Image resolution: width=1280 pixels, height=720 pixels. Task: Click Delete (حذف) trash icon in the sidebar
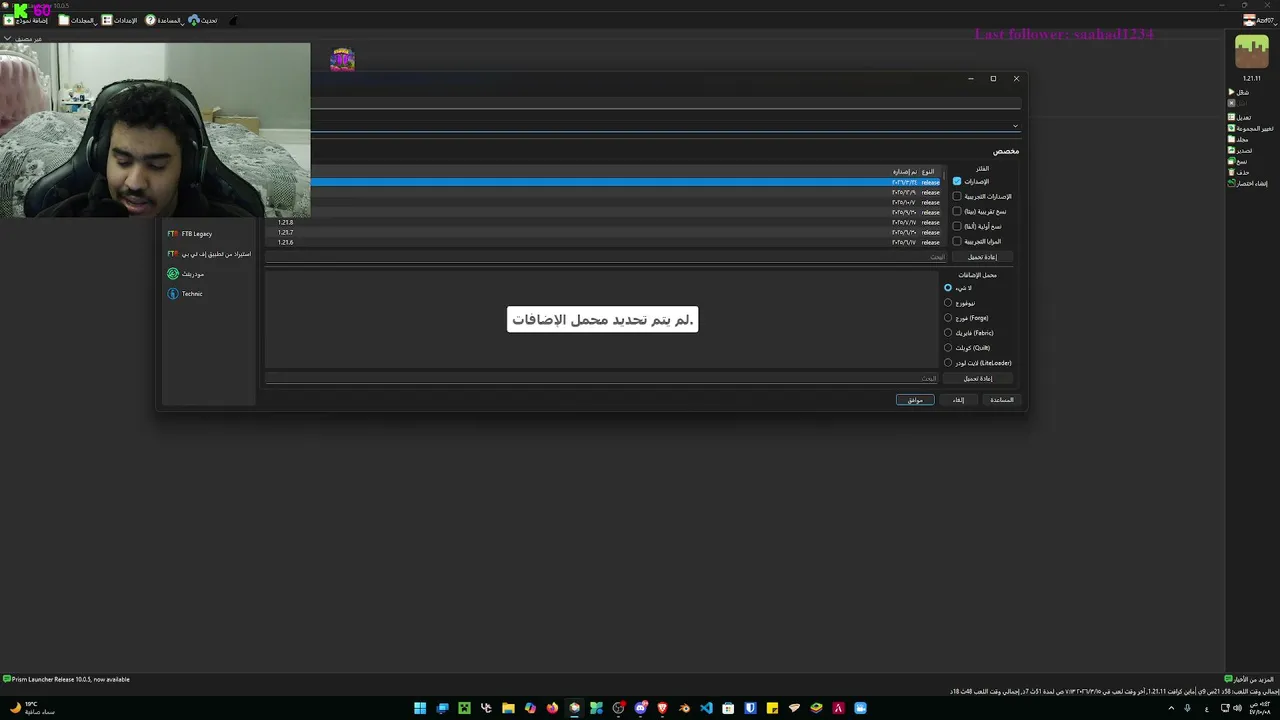coord(1232,172)
